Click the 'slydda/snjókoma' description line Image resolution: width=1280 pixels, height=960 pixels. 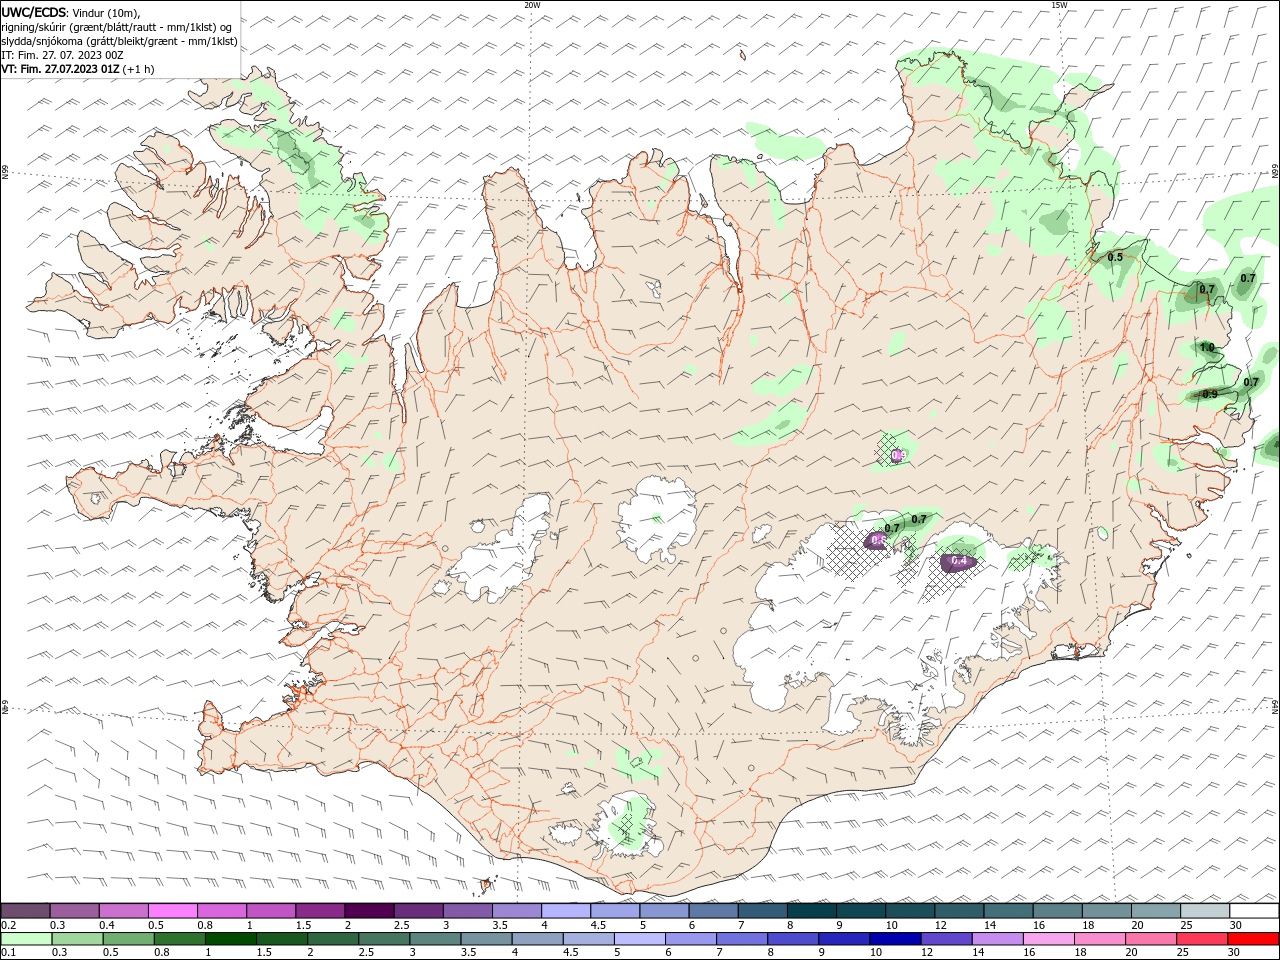120,41
